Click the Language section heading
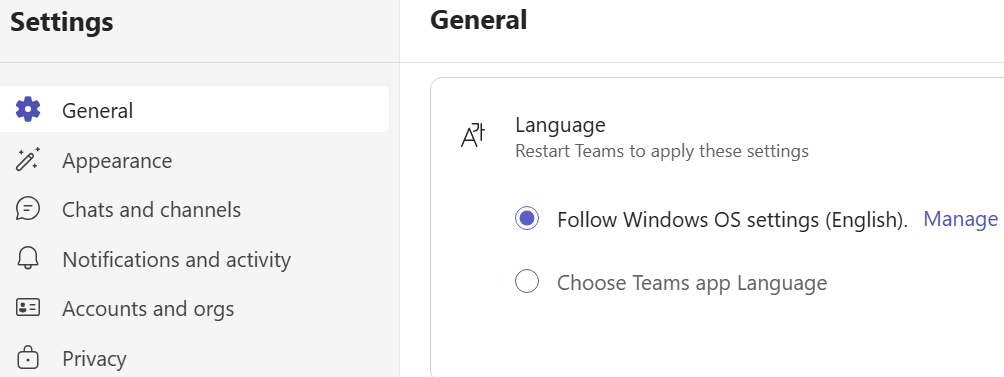Screen dimensions: 1004x377 (560, 125)
